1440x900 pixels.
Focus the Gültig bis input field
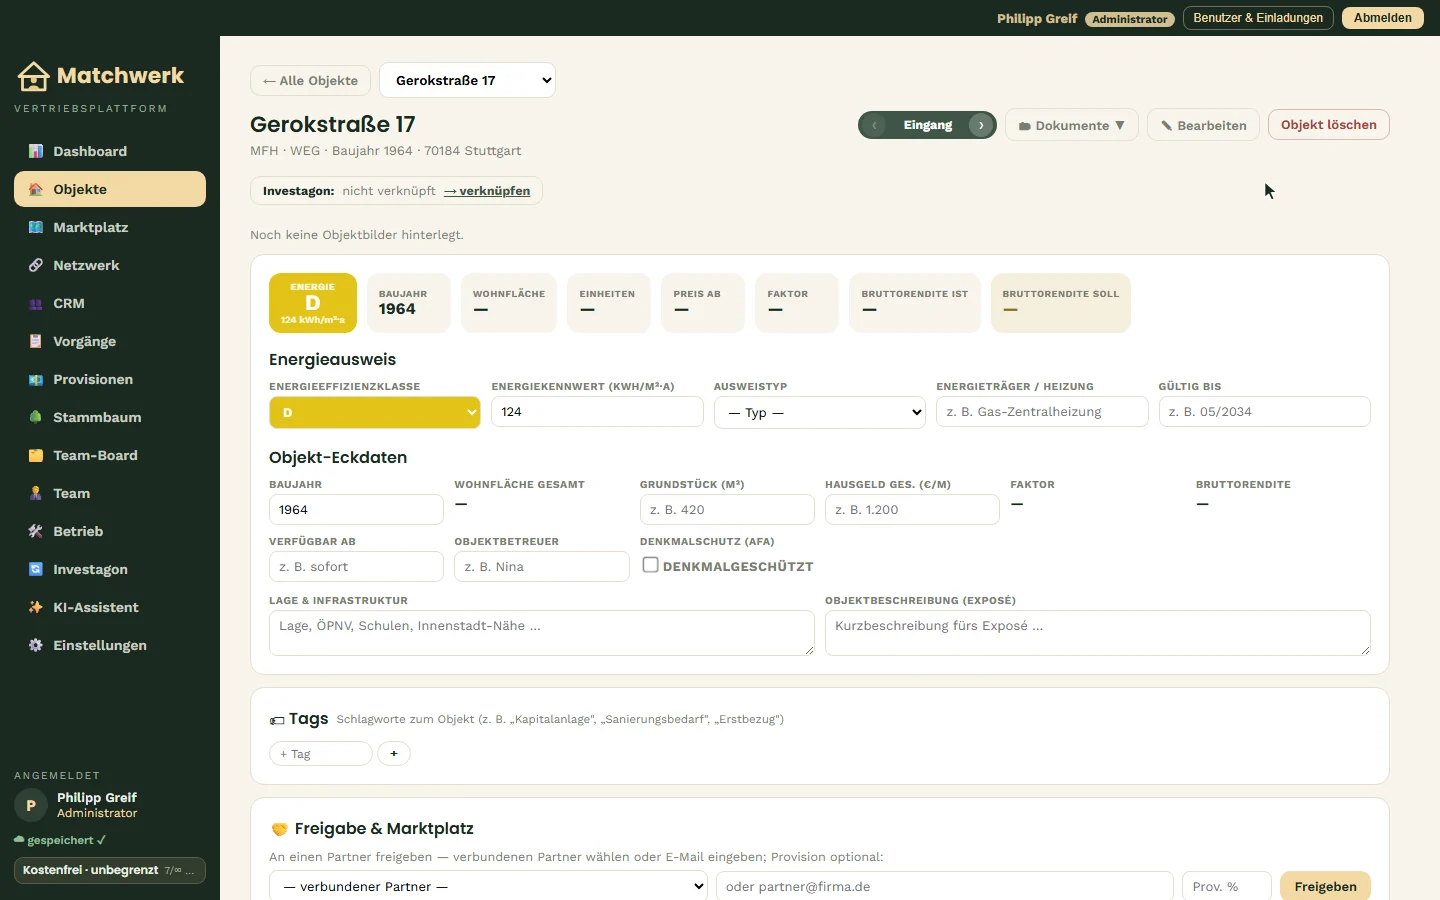[1264, 412]
